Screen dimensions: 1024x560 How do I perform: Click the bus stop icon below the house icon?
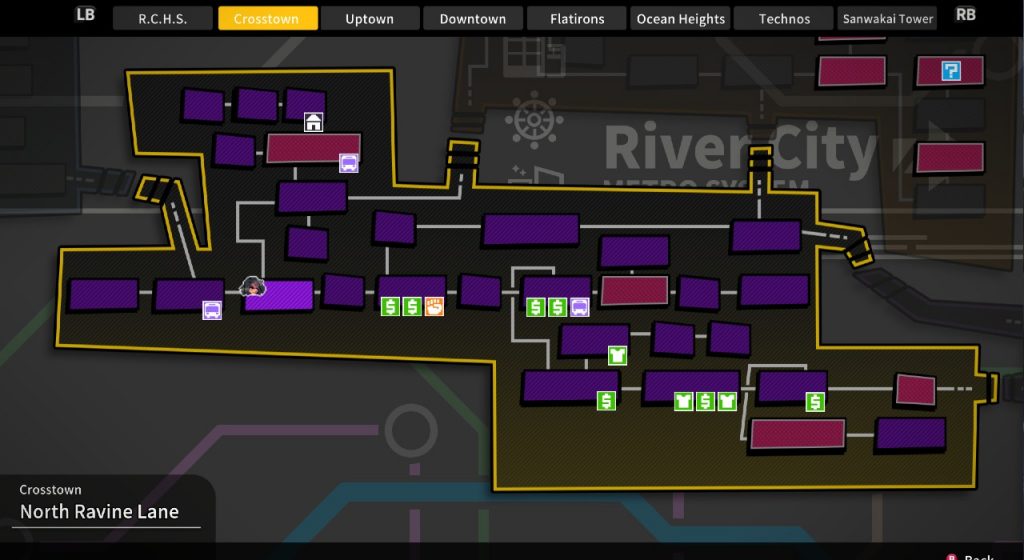click(x=349, y=163)
